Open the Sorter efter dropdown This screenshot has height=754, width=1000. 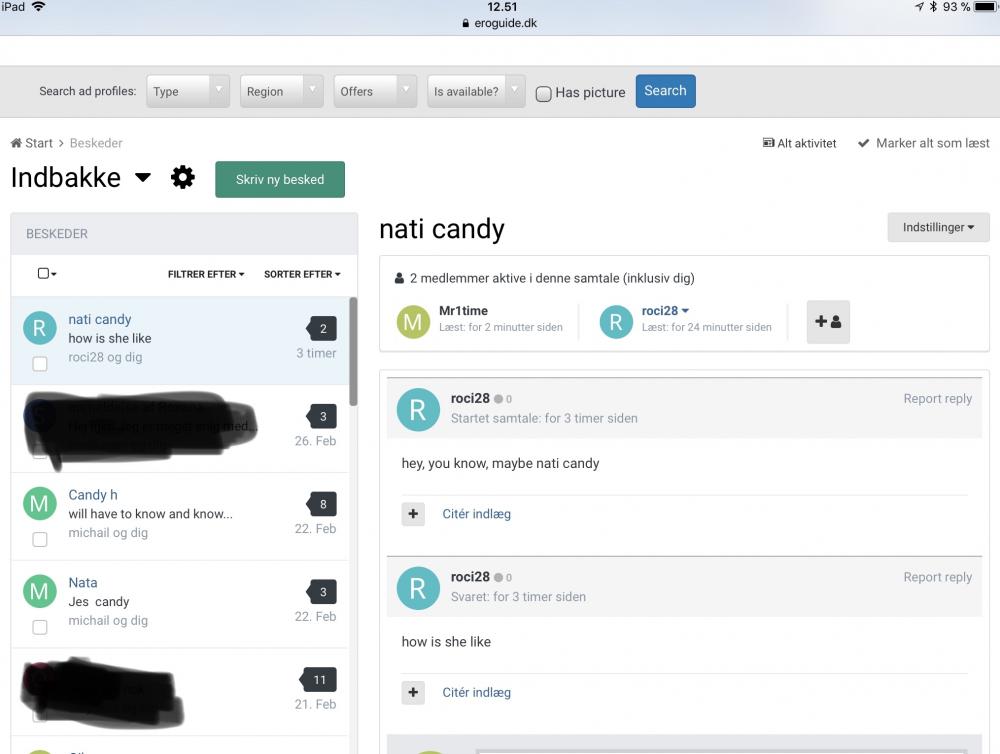click(302, 274)
